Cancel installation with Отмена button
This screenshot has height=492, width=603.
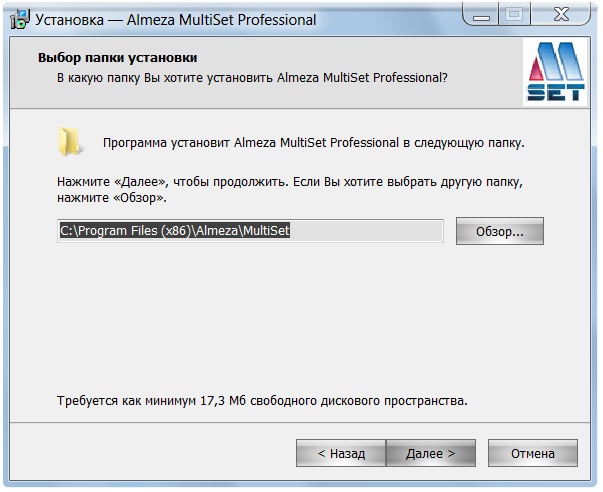point(533,453)
